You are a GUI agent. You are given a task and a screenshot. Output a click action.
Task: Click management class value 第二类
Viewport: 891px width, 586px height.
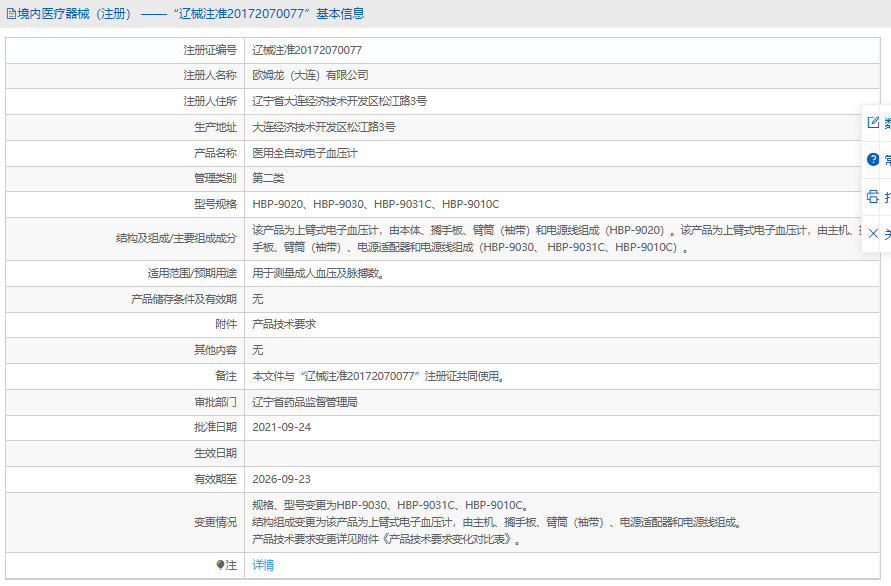click(268, 178)
